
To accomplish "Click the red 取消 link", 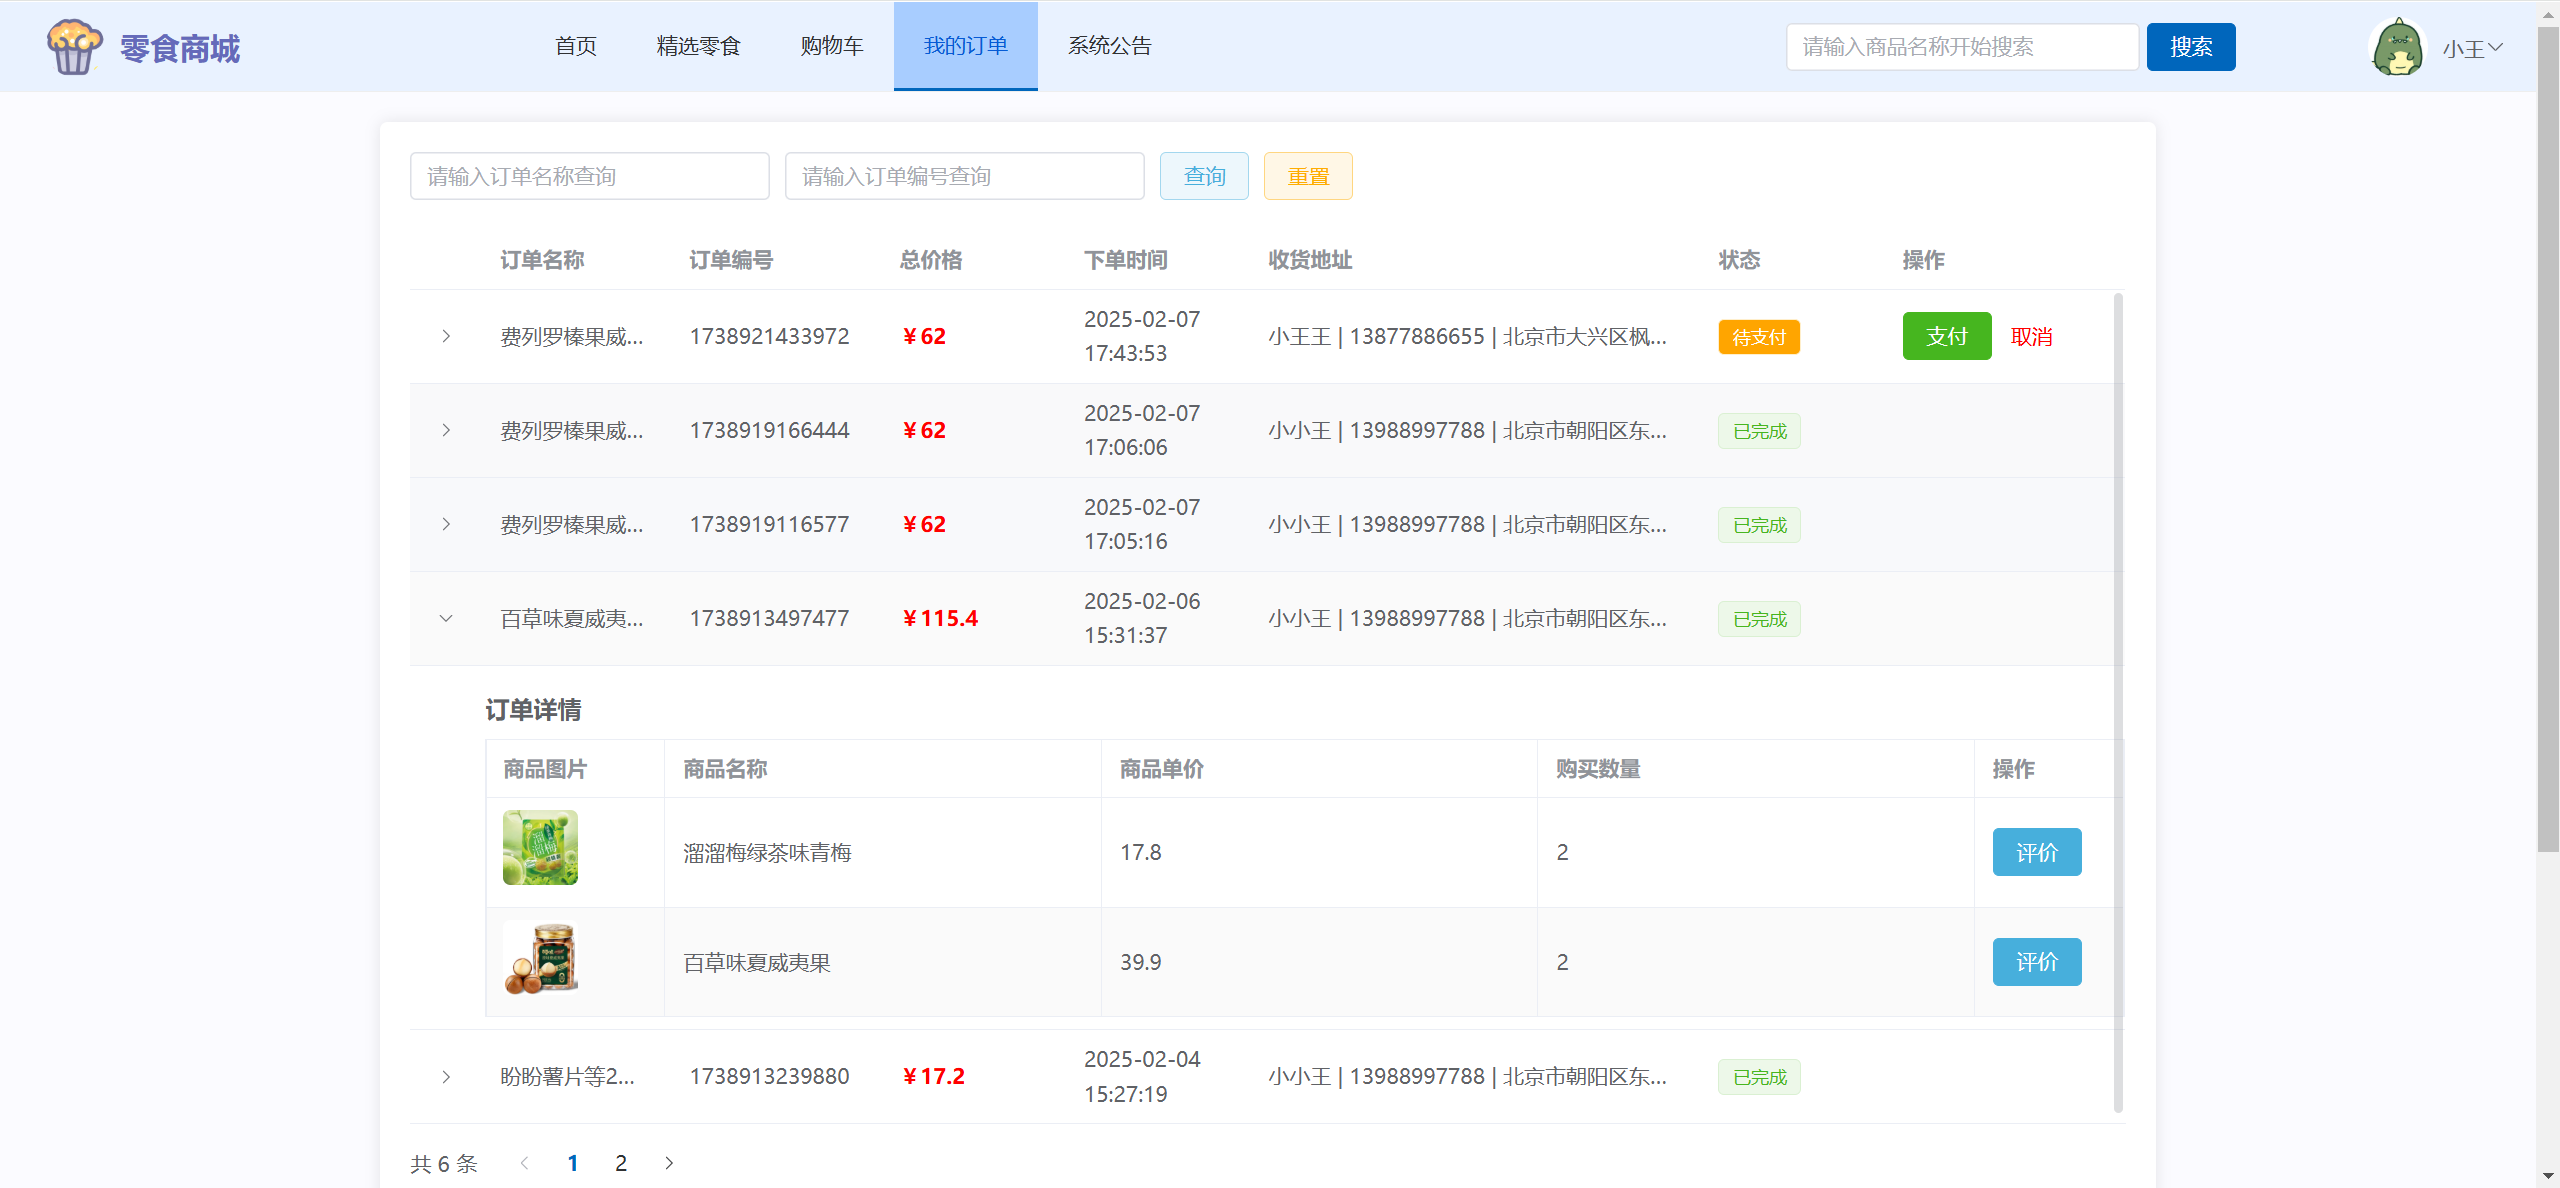I will [x=2031, y=337].
